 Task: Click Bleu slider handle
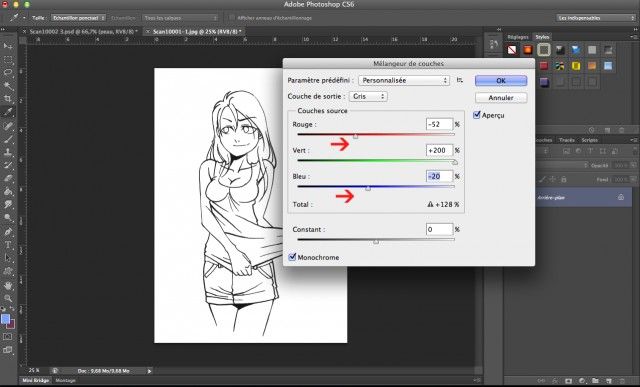368,188
